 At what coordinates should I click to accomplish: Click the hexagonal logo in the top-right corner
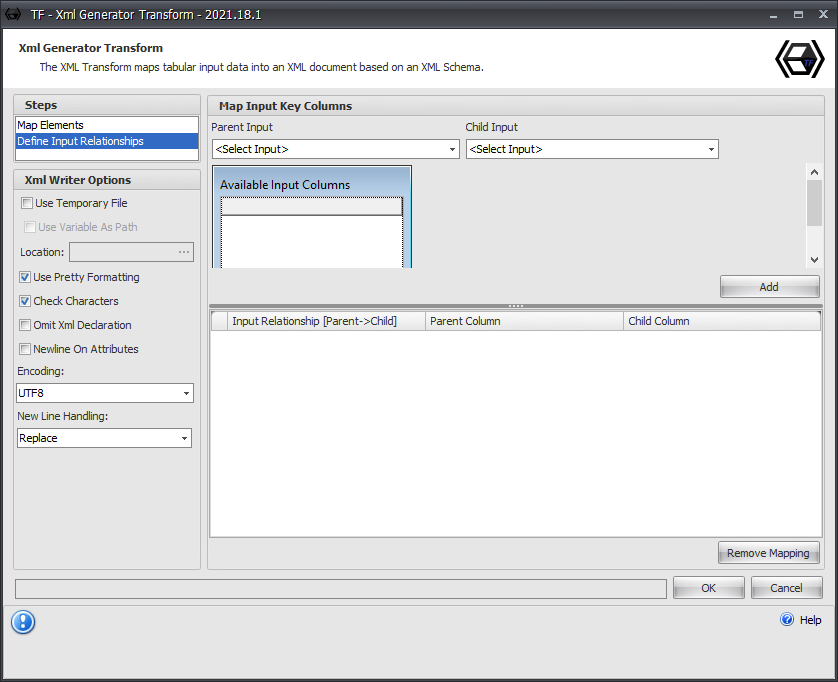pyautogui.click(x=799, y=59)
